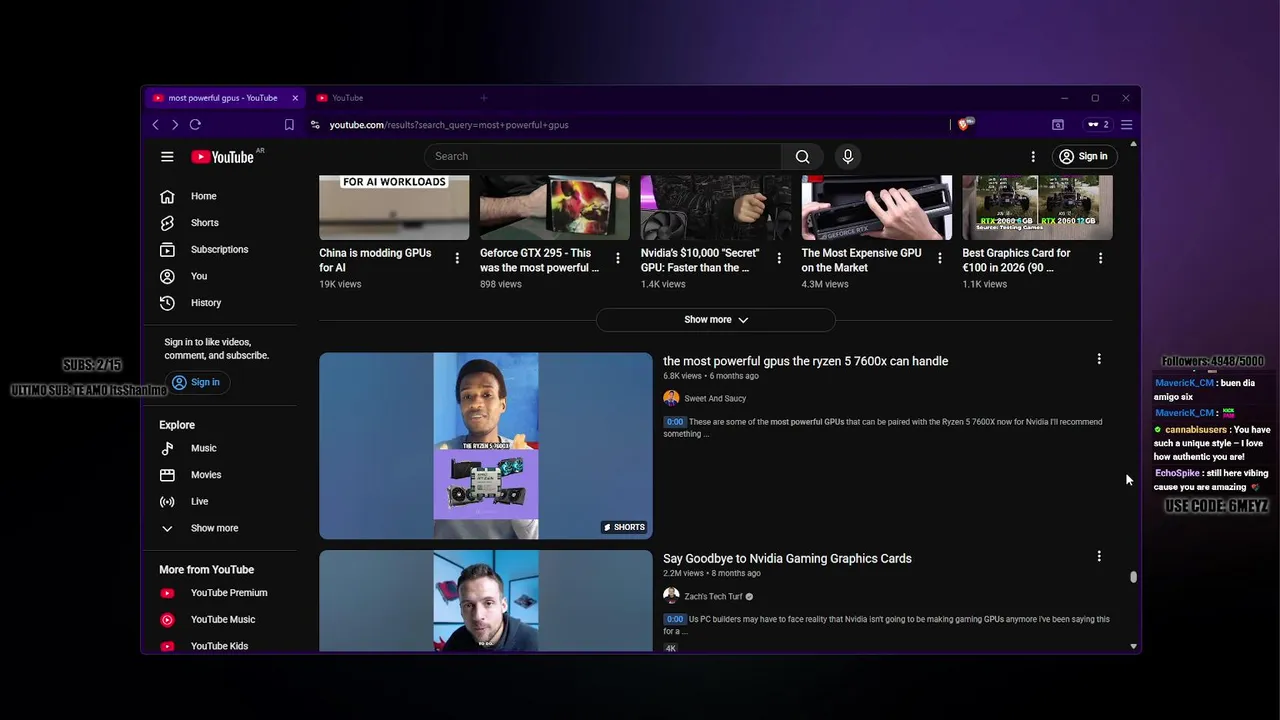The width and height of the screenshot is (1280, 720).
Task: Open Brave Shields icon in address bar
Action: [x=965, y=124]
